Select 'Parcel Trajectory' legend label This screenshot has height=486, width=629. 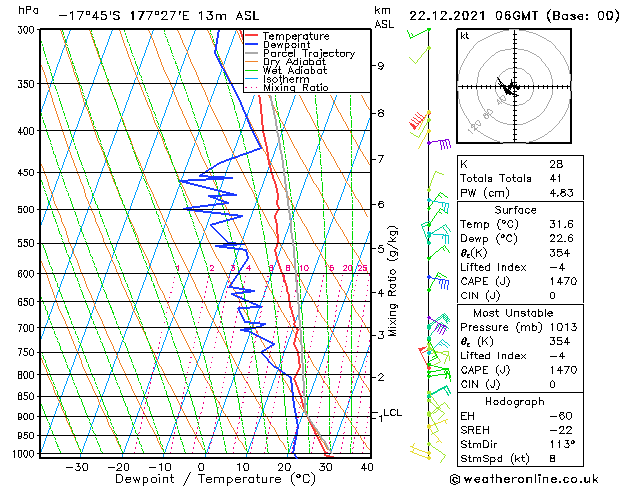pos(309,53)
